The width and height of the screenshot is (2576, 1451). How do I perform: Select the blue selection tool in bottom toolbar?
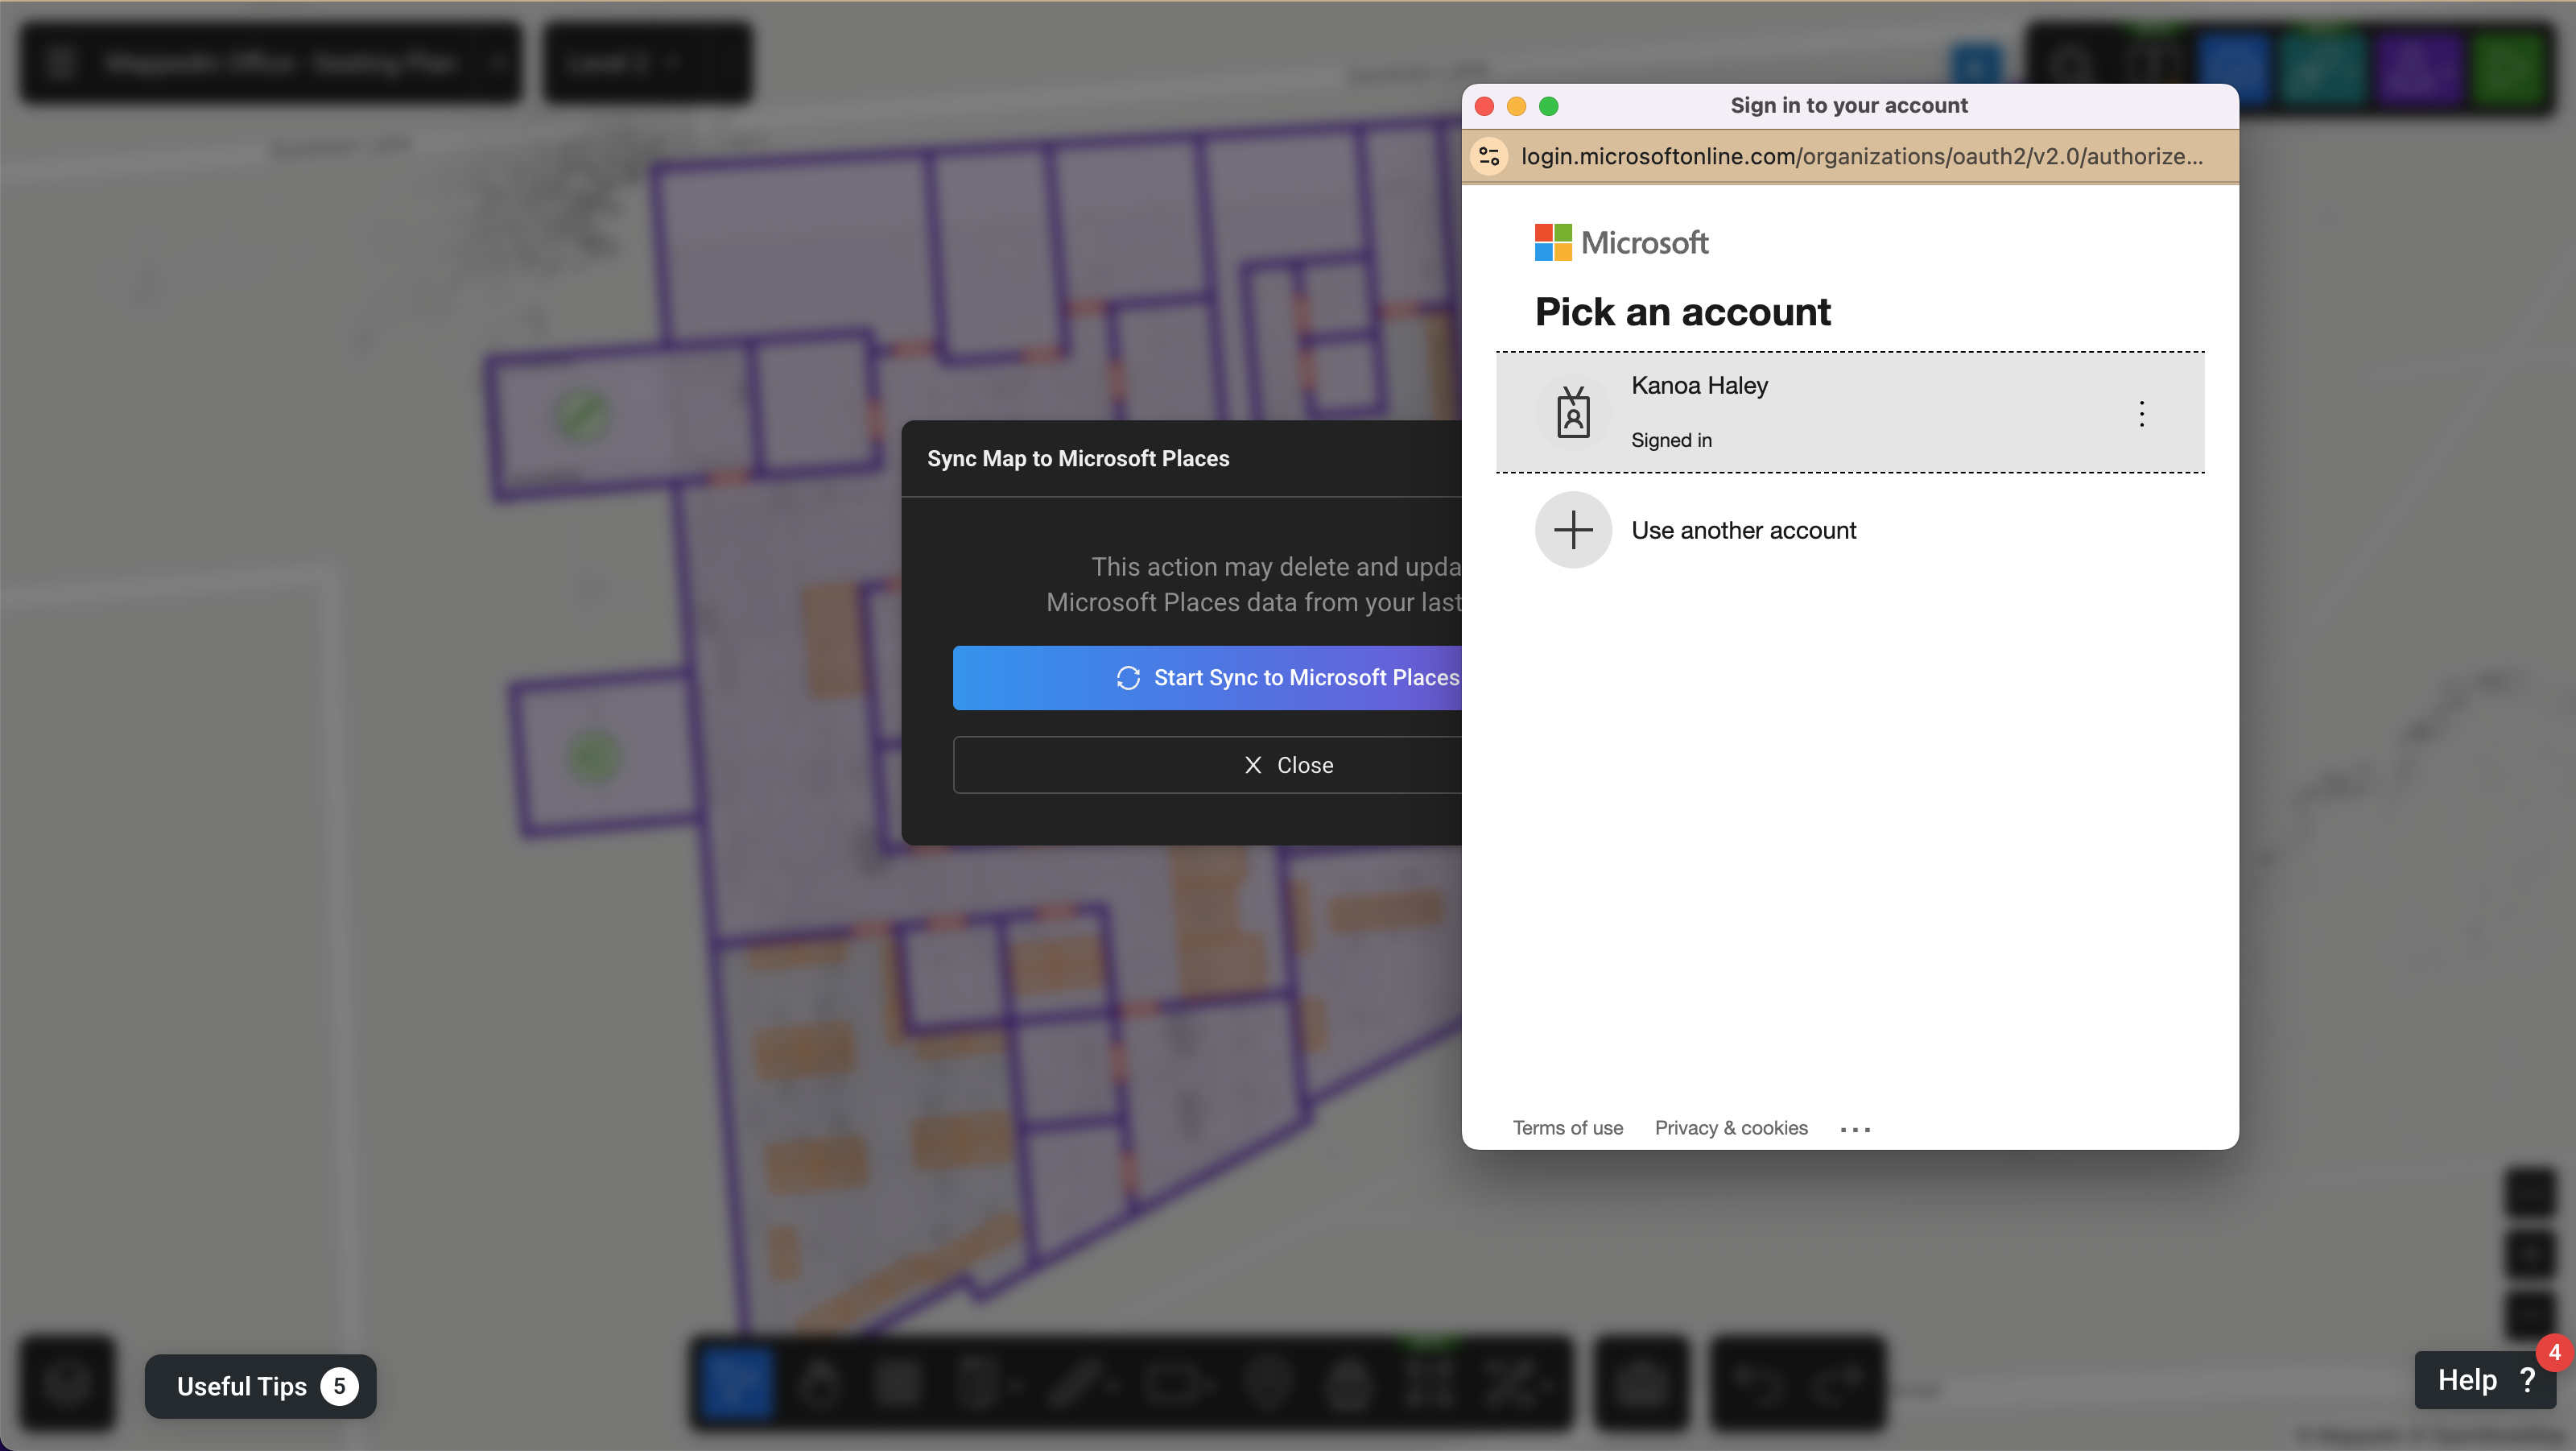[736, 1385]
